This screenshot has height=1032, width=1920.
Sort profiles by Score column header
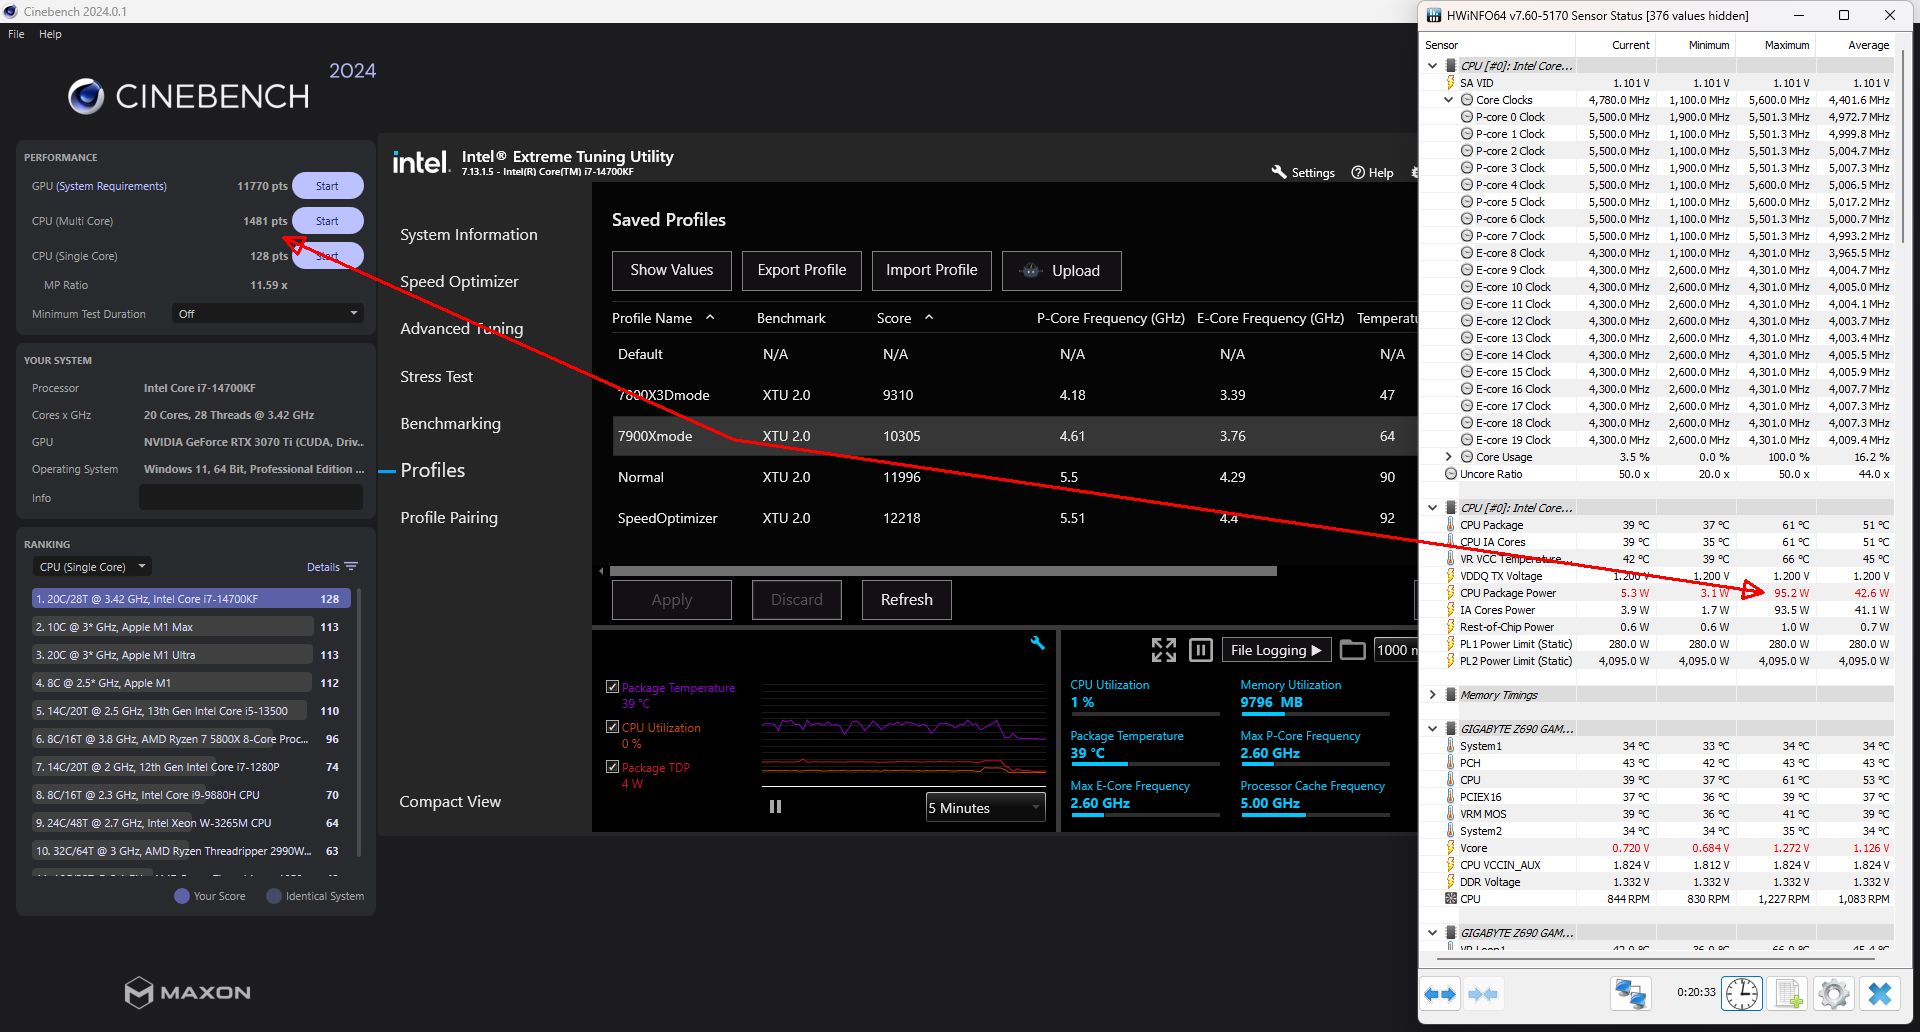click(904, 318)
